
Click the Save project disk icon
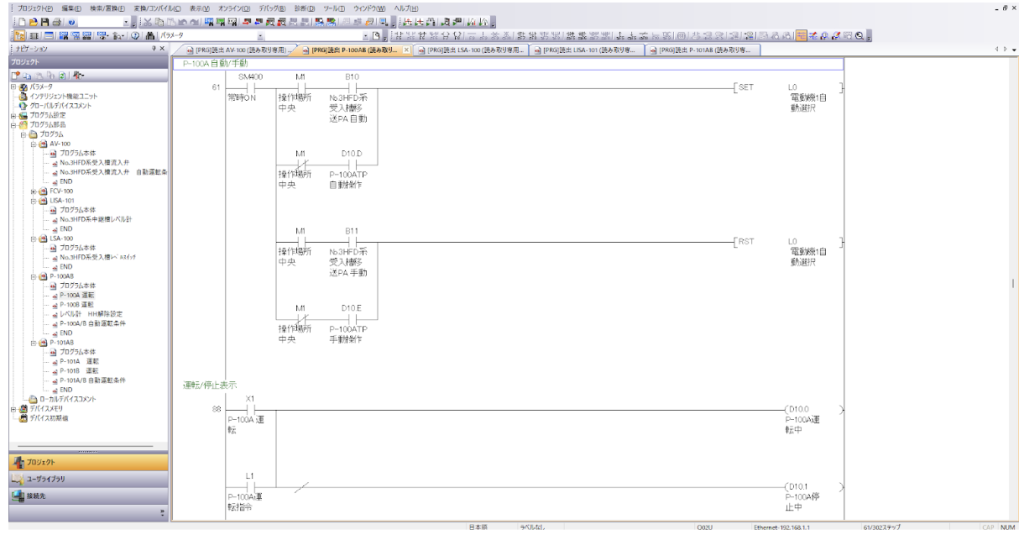pos(44,22)
